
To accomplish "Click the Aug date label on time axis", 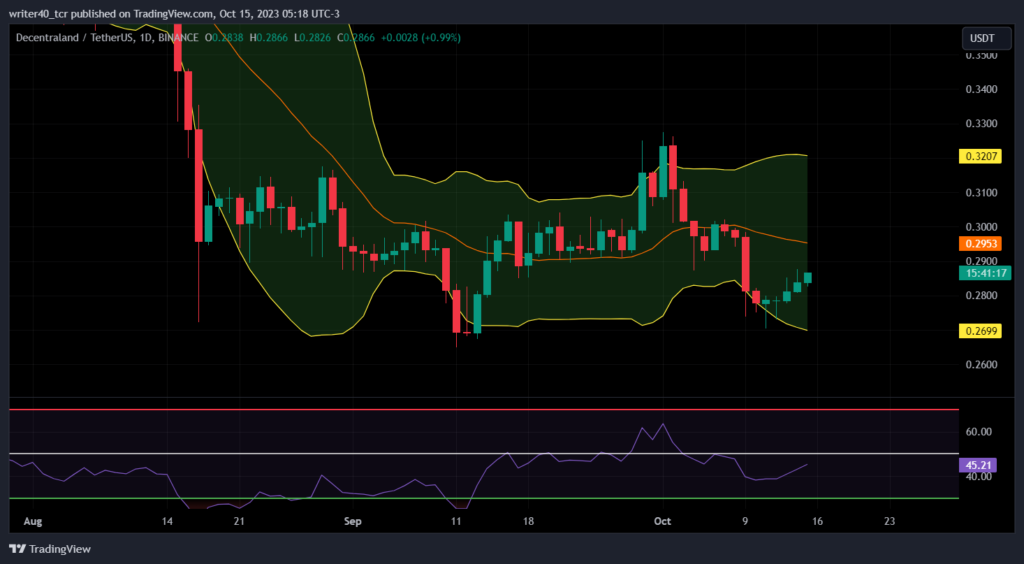I will click(x=32, y=522).
